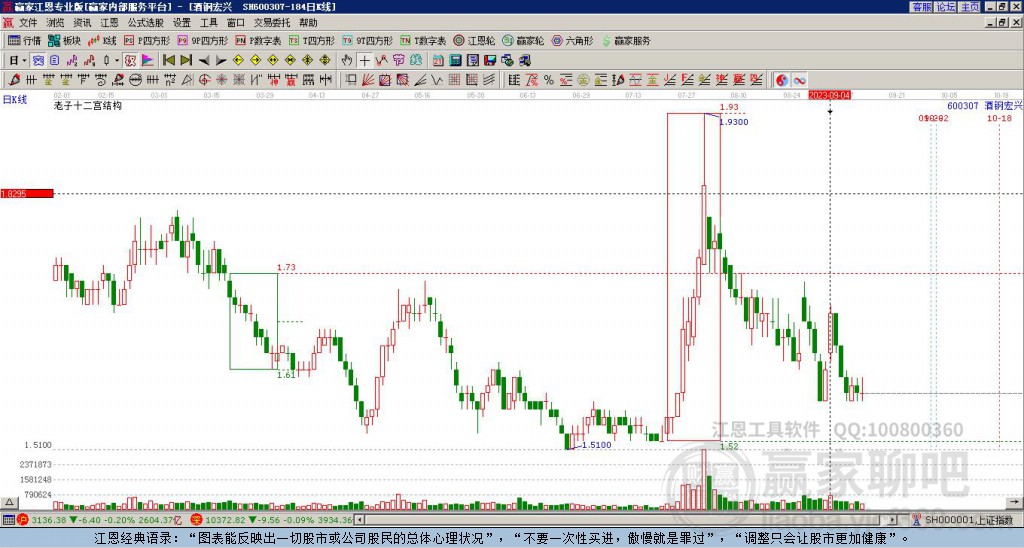Image resolution: width=1024 pixels, height=548 pixels.
Task: Open the calendar date icon
Action: (x=438, y=60)
